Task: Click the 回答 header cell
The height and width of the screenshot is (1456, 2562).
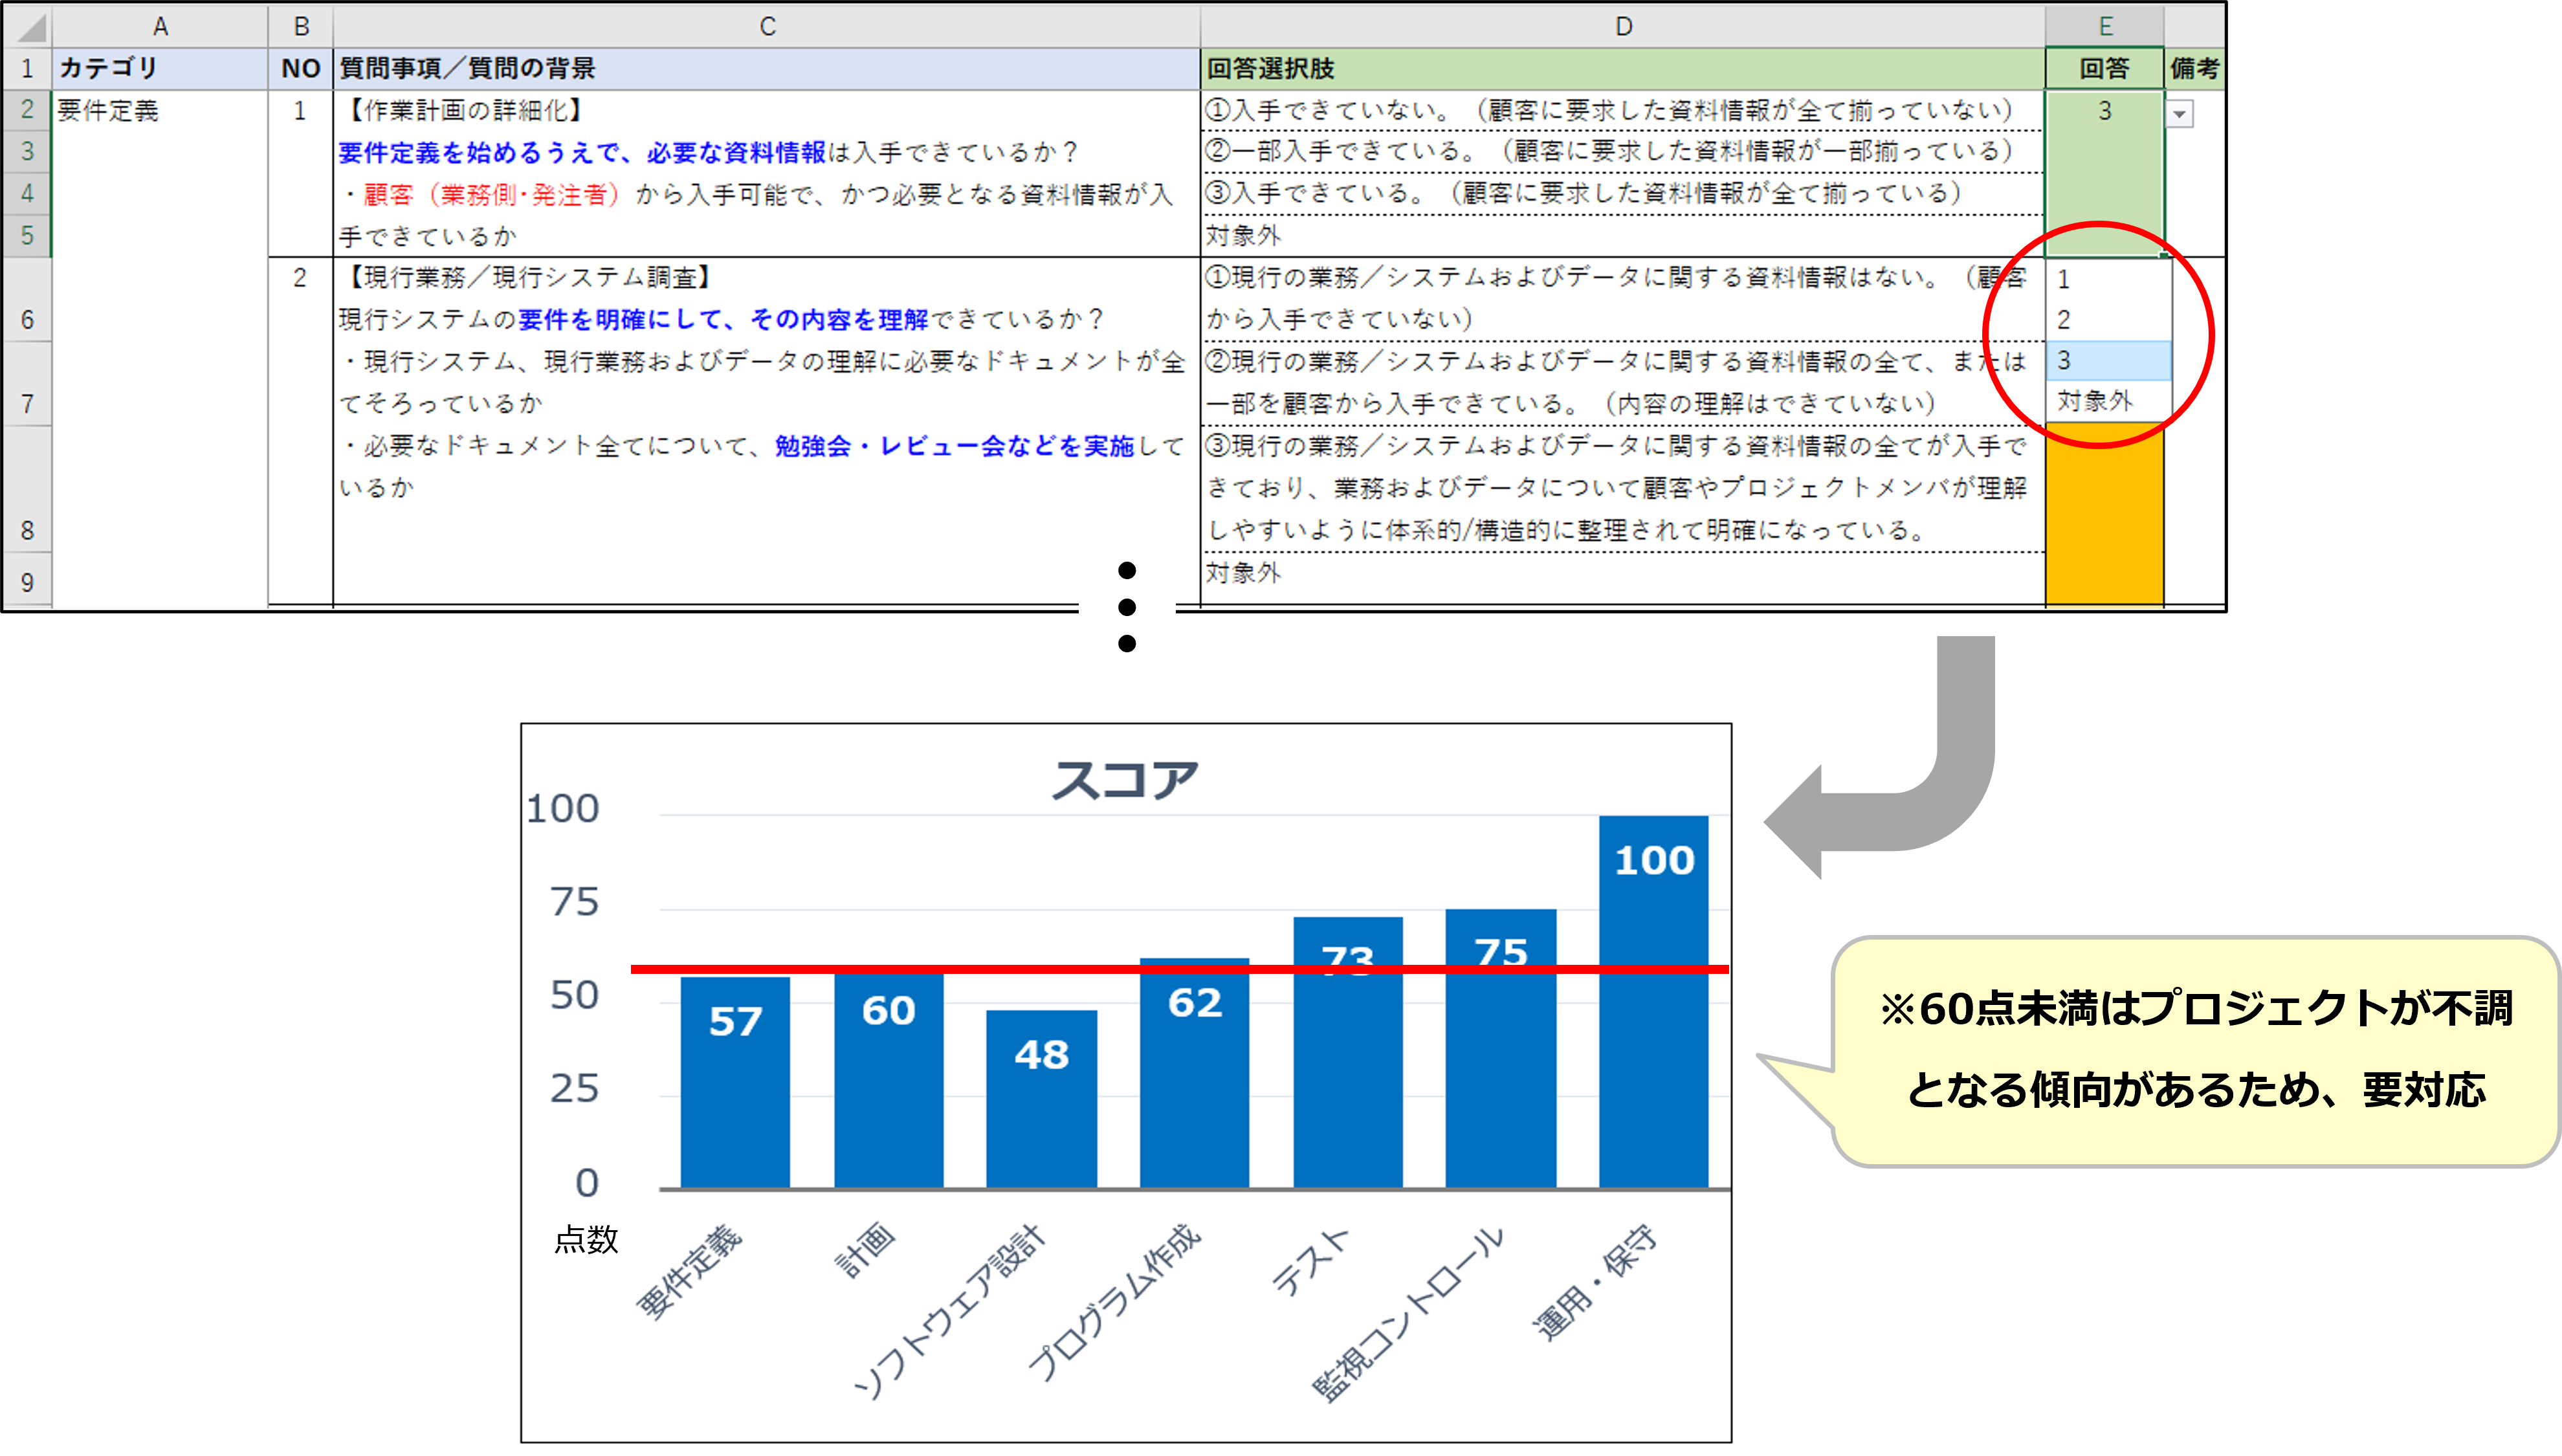Action: (2104, 68)
